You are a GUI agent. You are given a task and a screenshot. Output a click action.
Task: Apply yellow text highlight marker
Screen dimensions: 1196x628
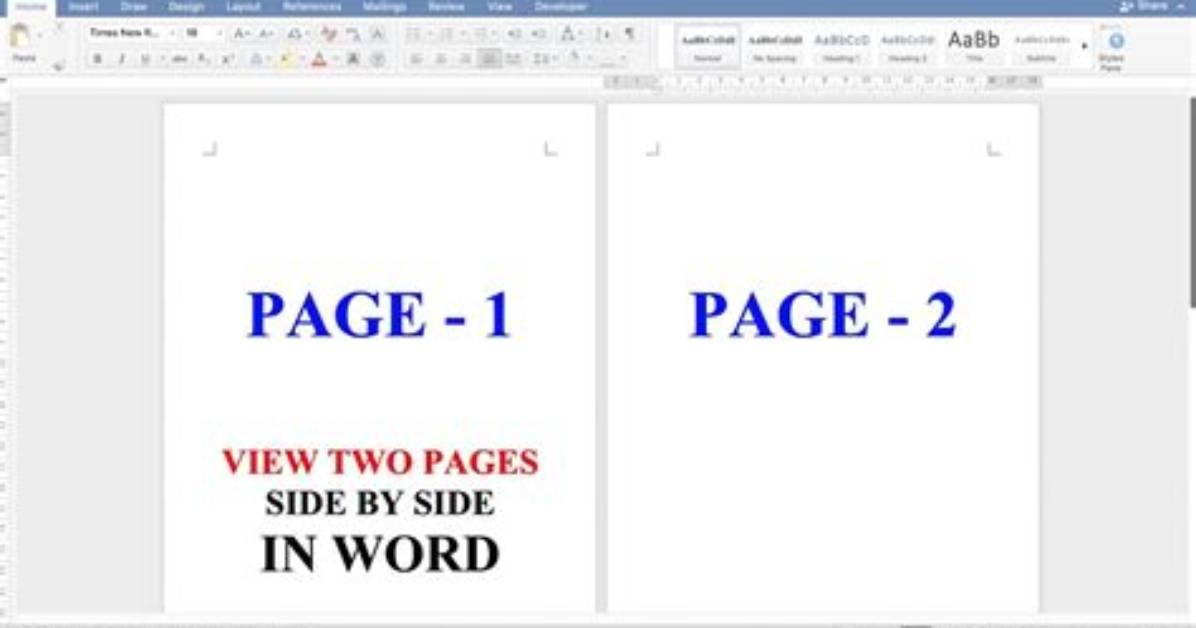click(287, 59)
